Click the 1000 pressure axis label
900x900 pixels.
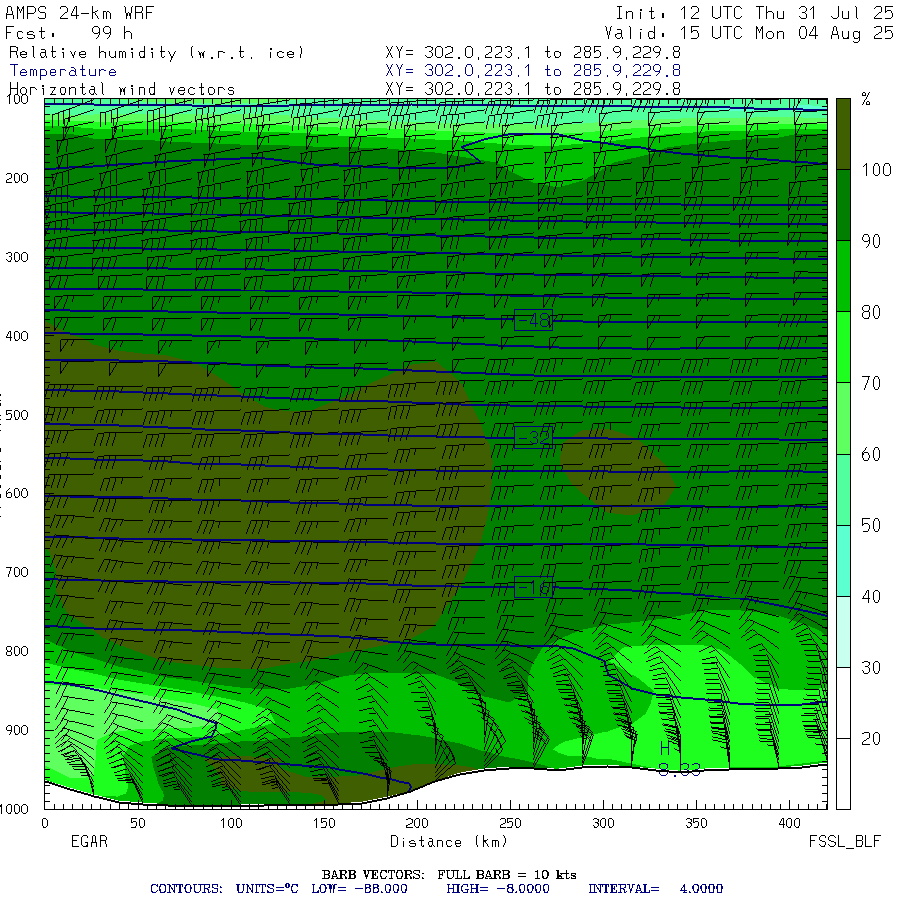[x=14, y=809]
